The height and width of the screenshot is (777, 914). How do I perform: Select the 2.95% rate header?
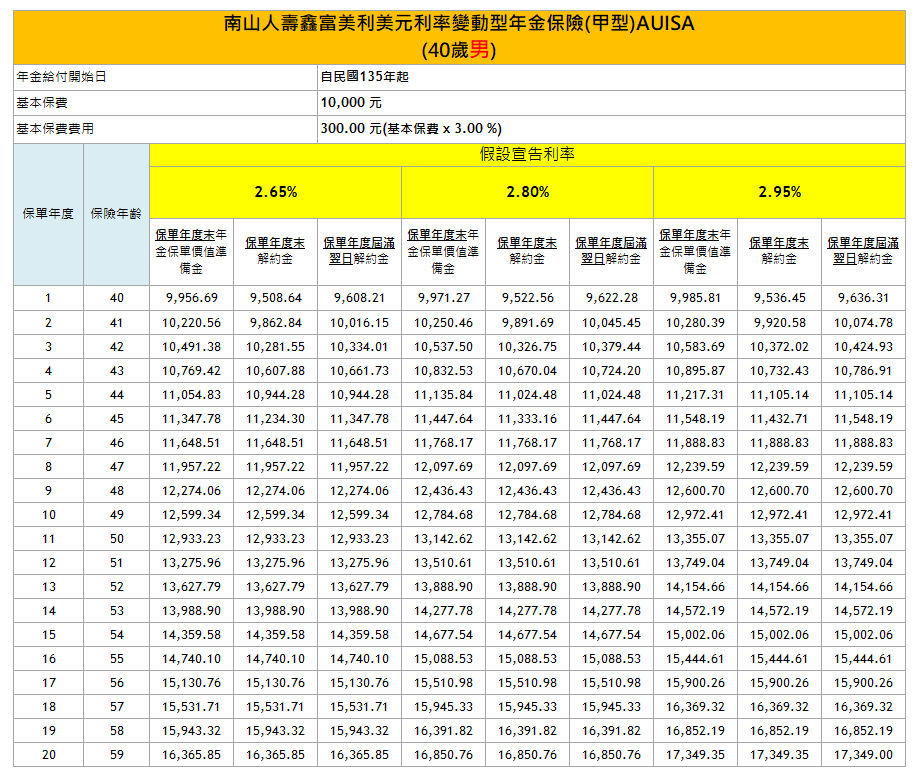point(779,192)
